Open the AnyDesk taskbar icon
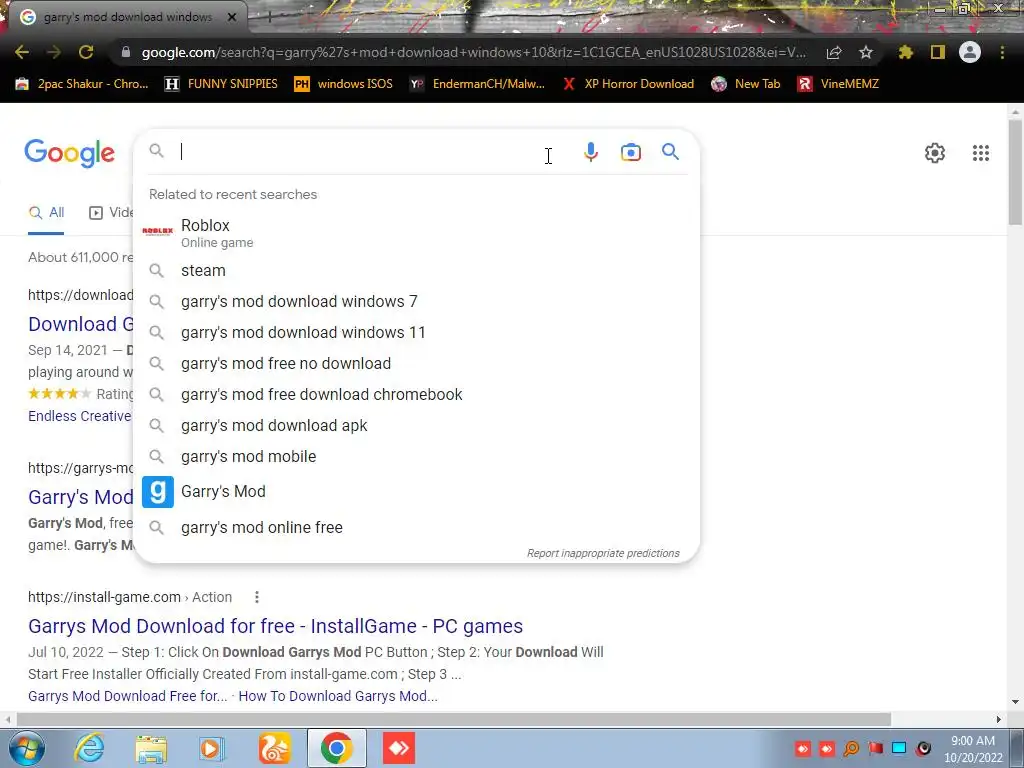Viewport: 1024px width, 768px height. pos(399,748)
